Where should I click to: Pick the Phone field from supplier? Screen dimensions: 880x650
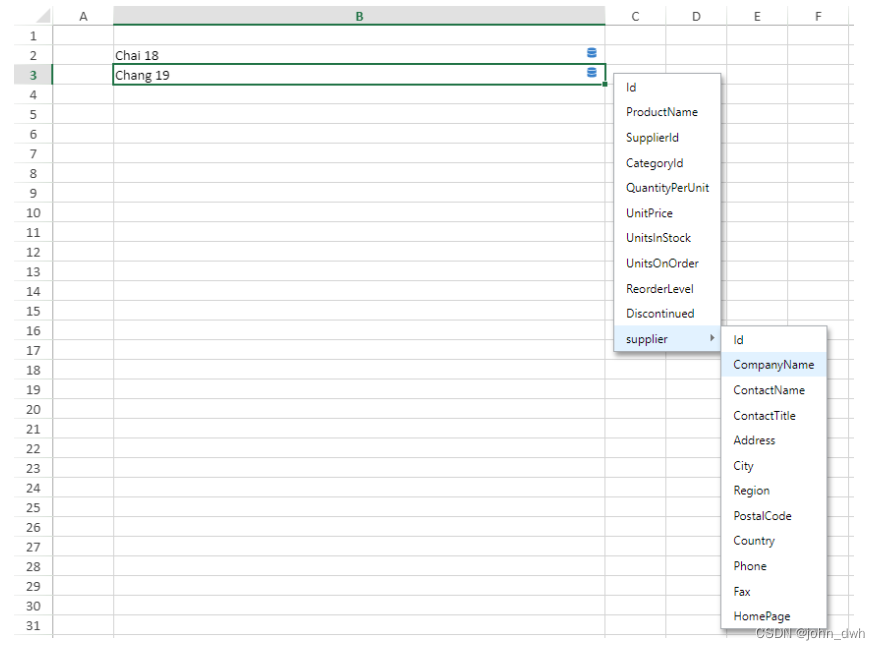[x=749, y=565]
